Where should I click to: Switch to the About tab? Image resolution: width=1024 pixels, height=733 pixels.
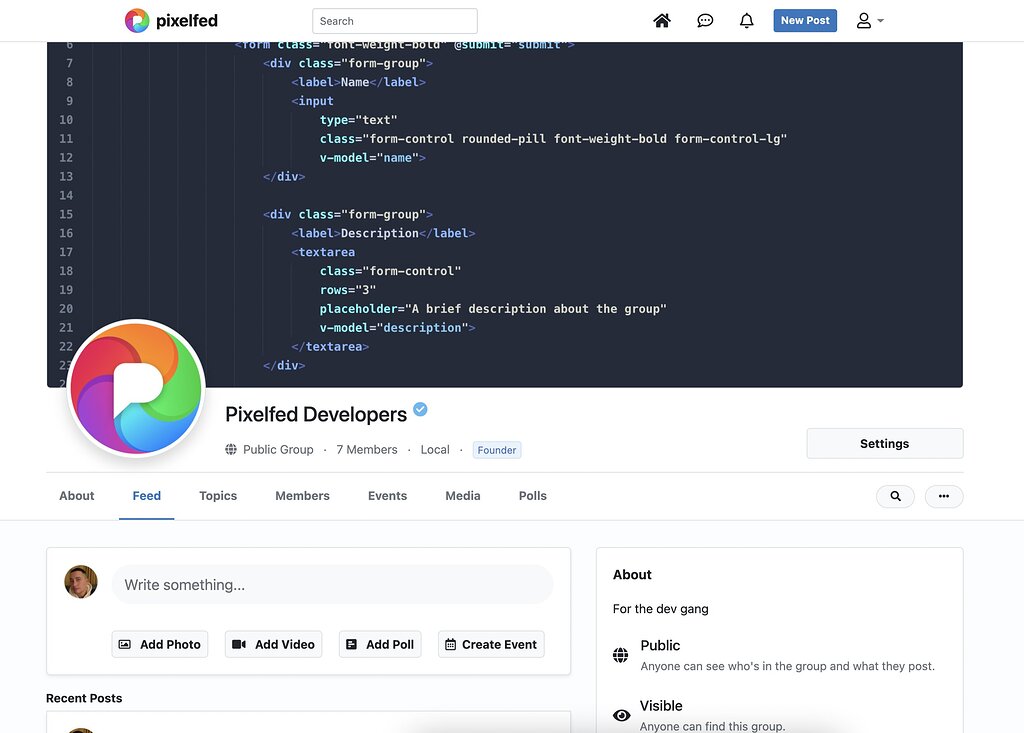click(x=77, y=496)
